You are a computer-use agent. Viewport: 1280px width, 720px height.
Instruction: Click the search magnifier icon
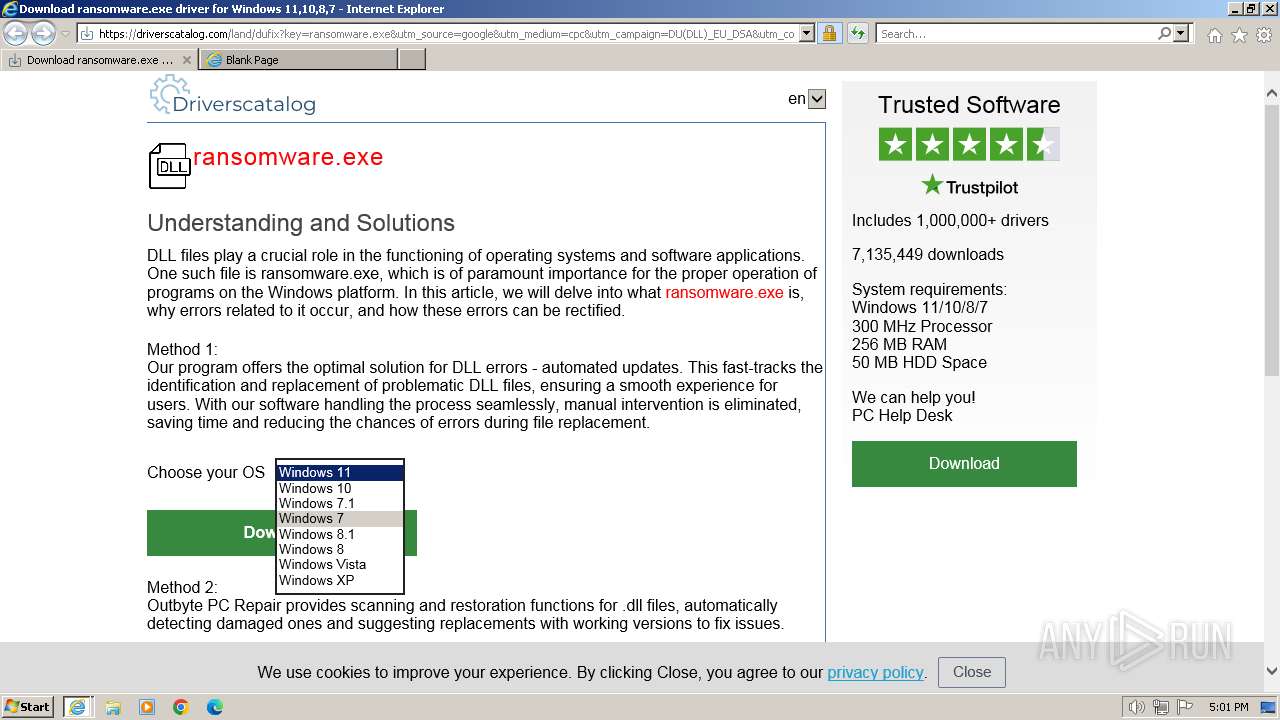(x=1164, y=34)
